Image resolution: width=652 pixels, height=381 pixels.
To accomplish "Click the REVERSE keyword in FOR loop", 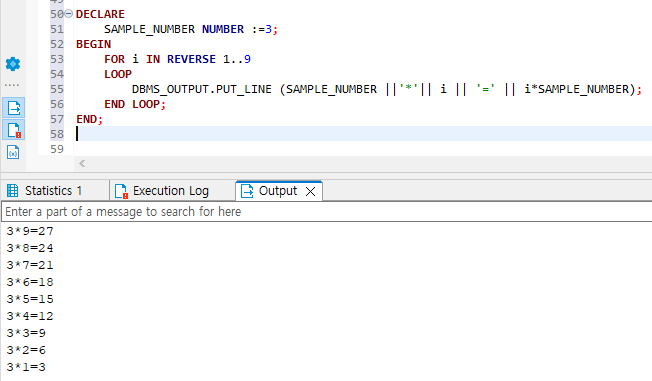I will tap(191, 59).
